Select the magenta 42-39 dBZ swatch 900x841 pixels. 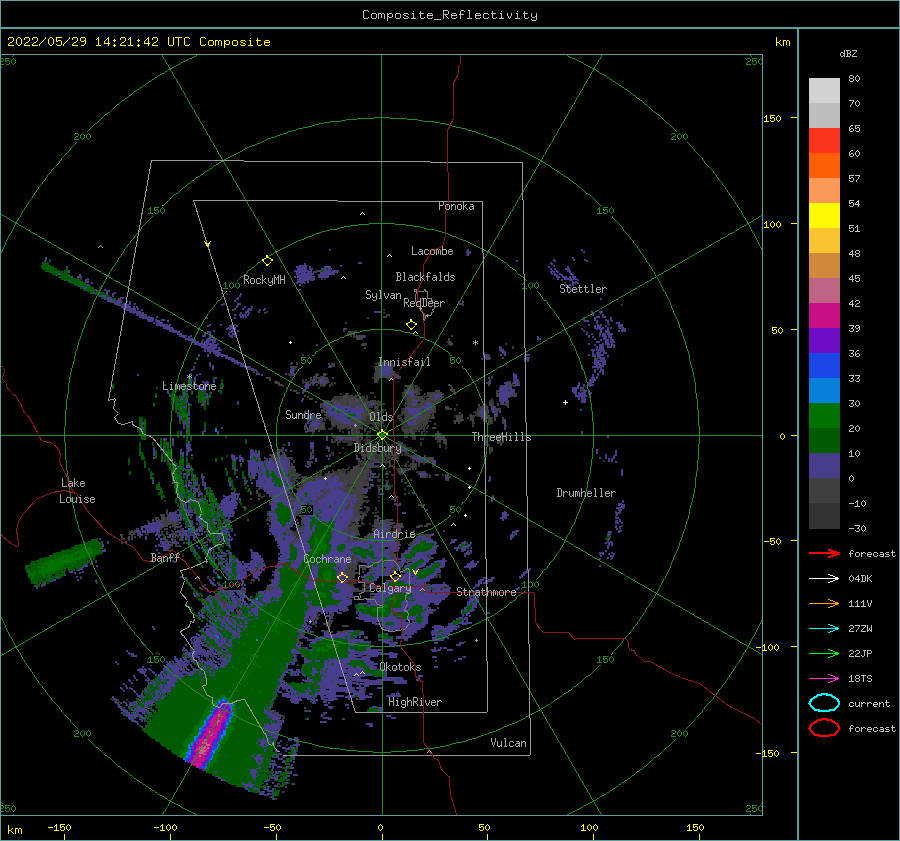coord(824,316)
